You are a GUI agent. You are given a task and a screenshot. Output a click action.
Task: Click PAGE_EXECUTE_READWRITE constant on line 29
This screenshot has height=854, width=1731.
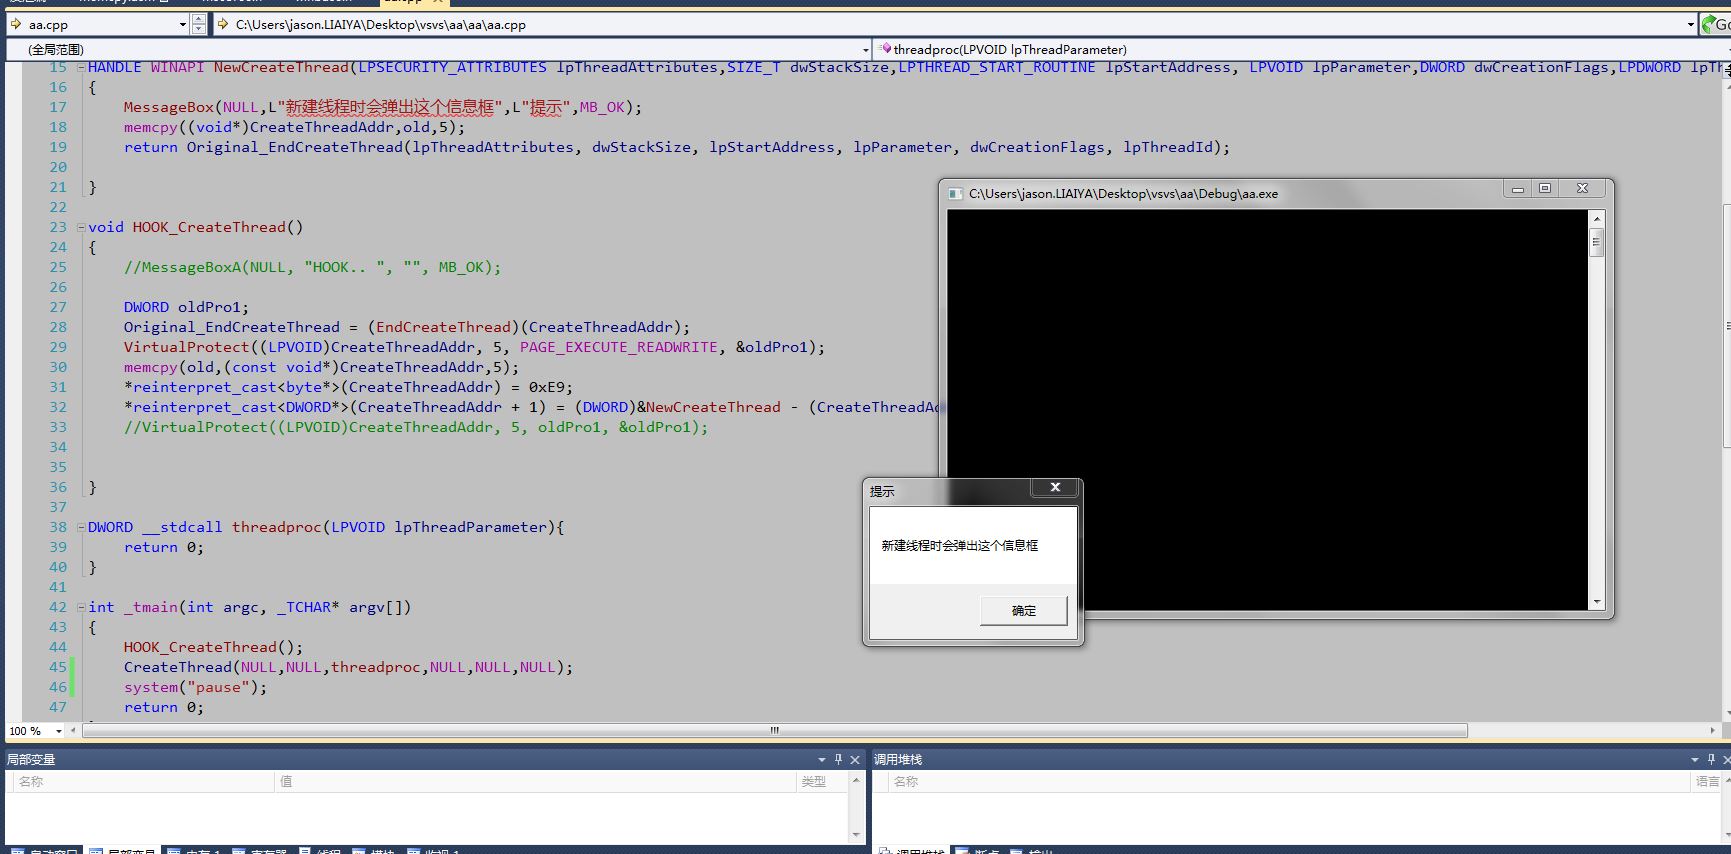point(619,347)
